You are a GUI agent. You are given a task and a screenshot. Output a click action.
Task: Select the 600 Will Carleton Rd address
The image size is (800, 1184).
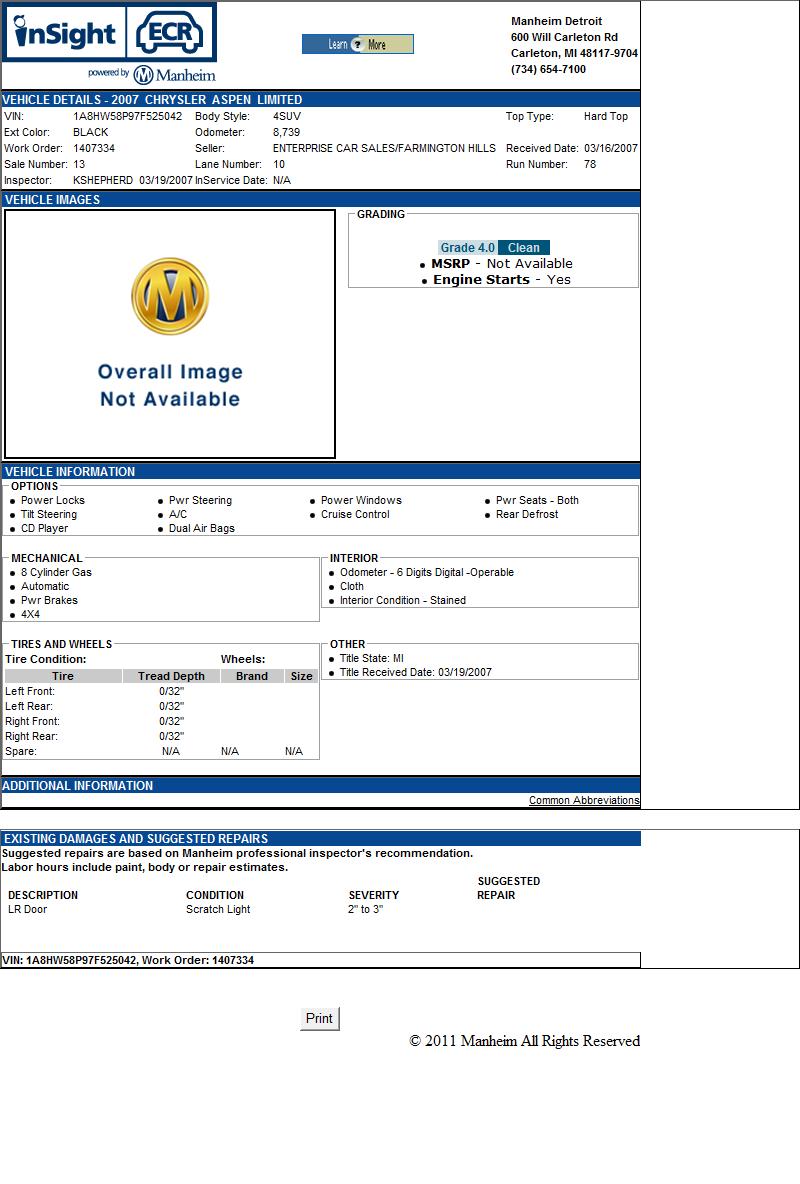pyautogui.click(x=564, y=37)
